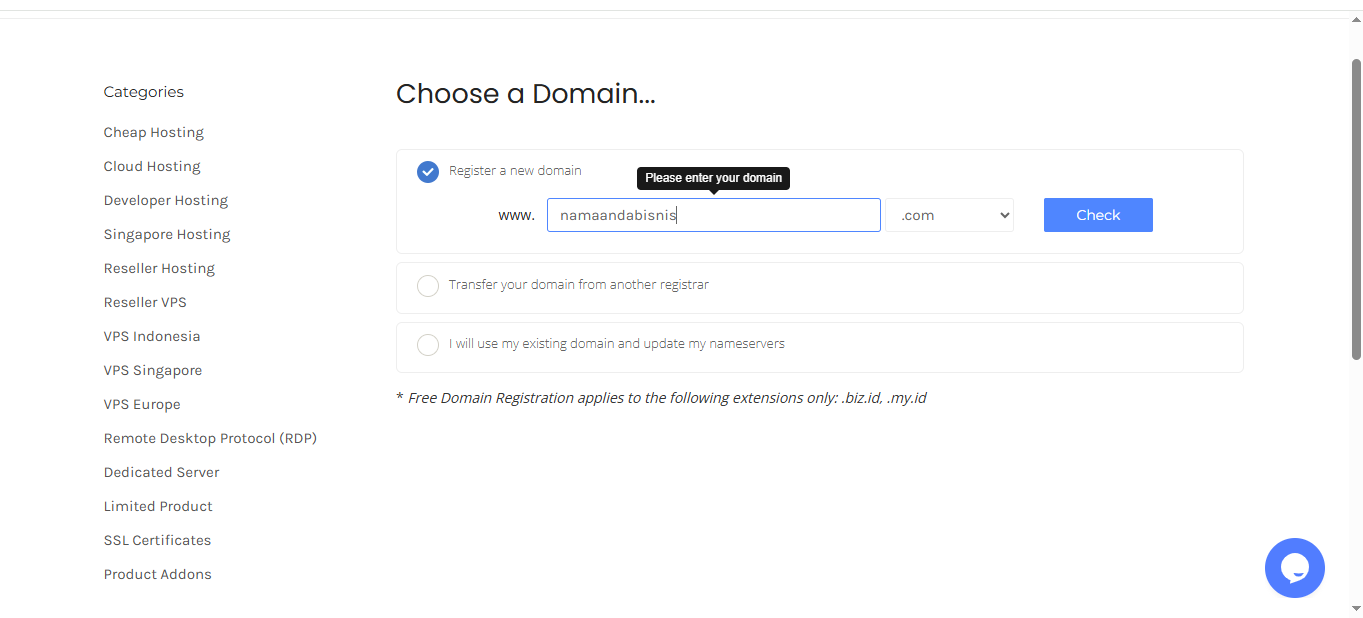Open VPS Indonesia category
The image size is (1363, 618).
coord(152,337)
